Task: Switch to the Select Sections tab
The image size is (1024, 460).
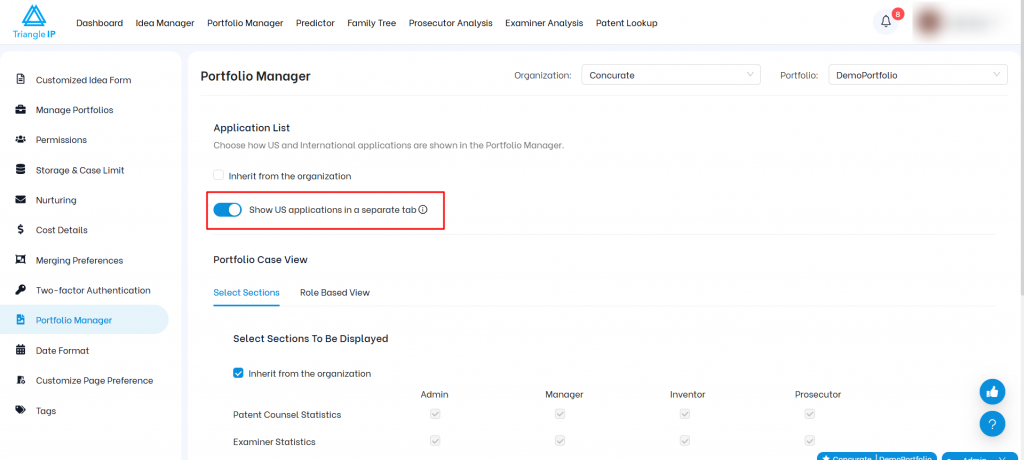Action: pyautogui.click(x=246, y=293)
